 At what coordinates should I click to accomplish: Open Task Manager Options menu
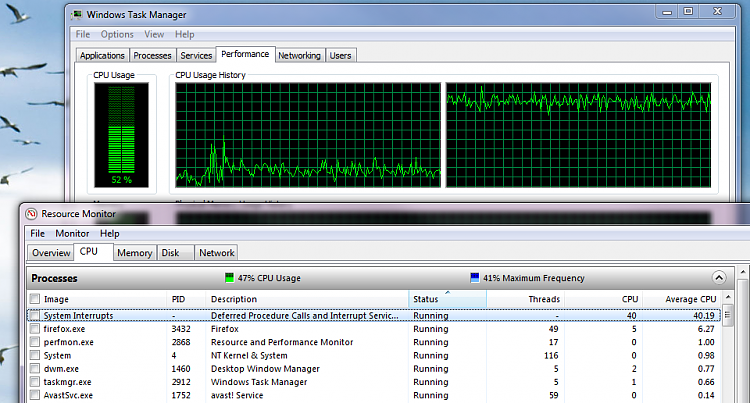tap(117, 34)
